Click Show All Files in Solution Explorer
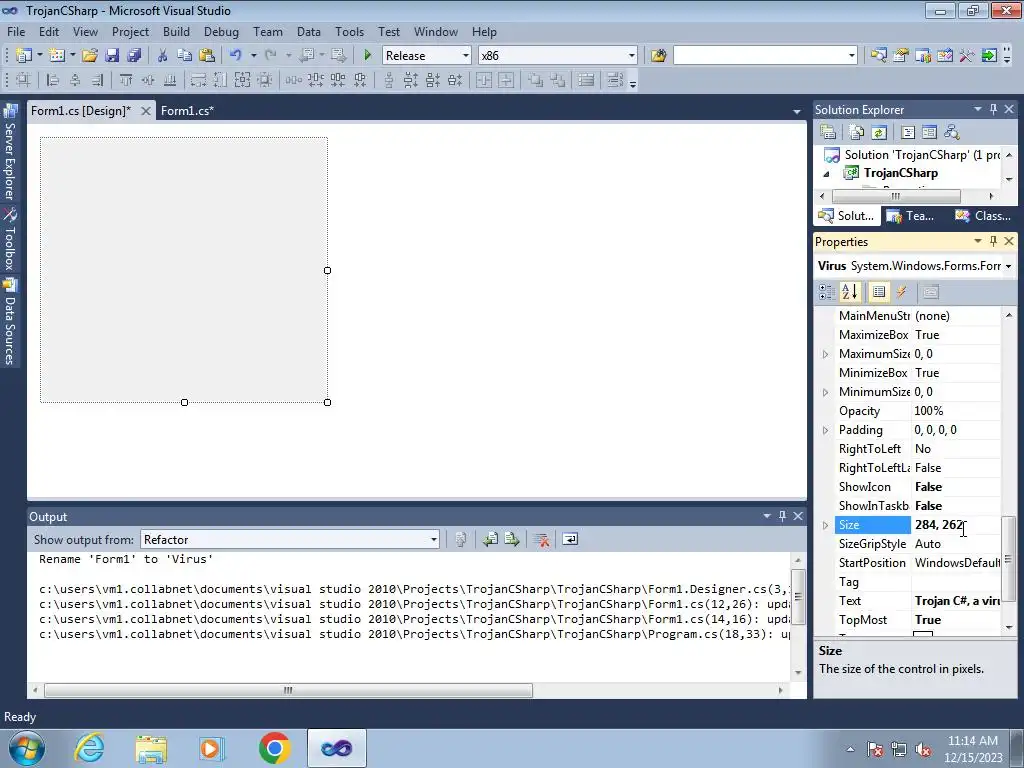 [857, 133]
